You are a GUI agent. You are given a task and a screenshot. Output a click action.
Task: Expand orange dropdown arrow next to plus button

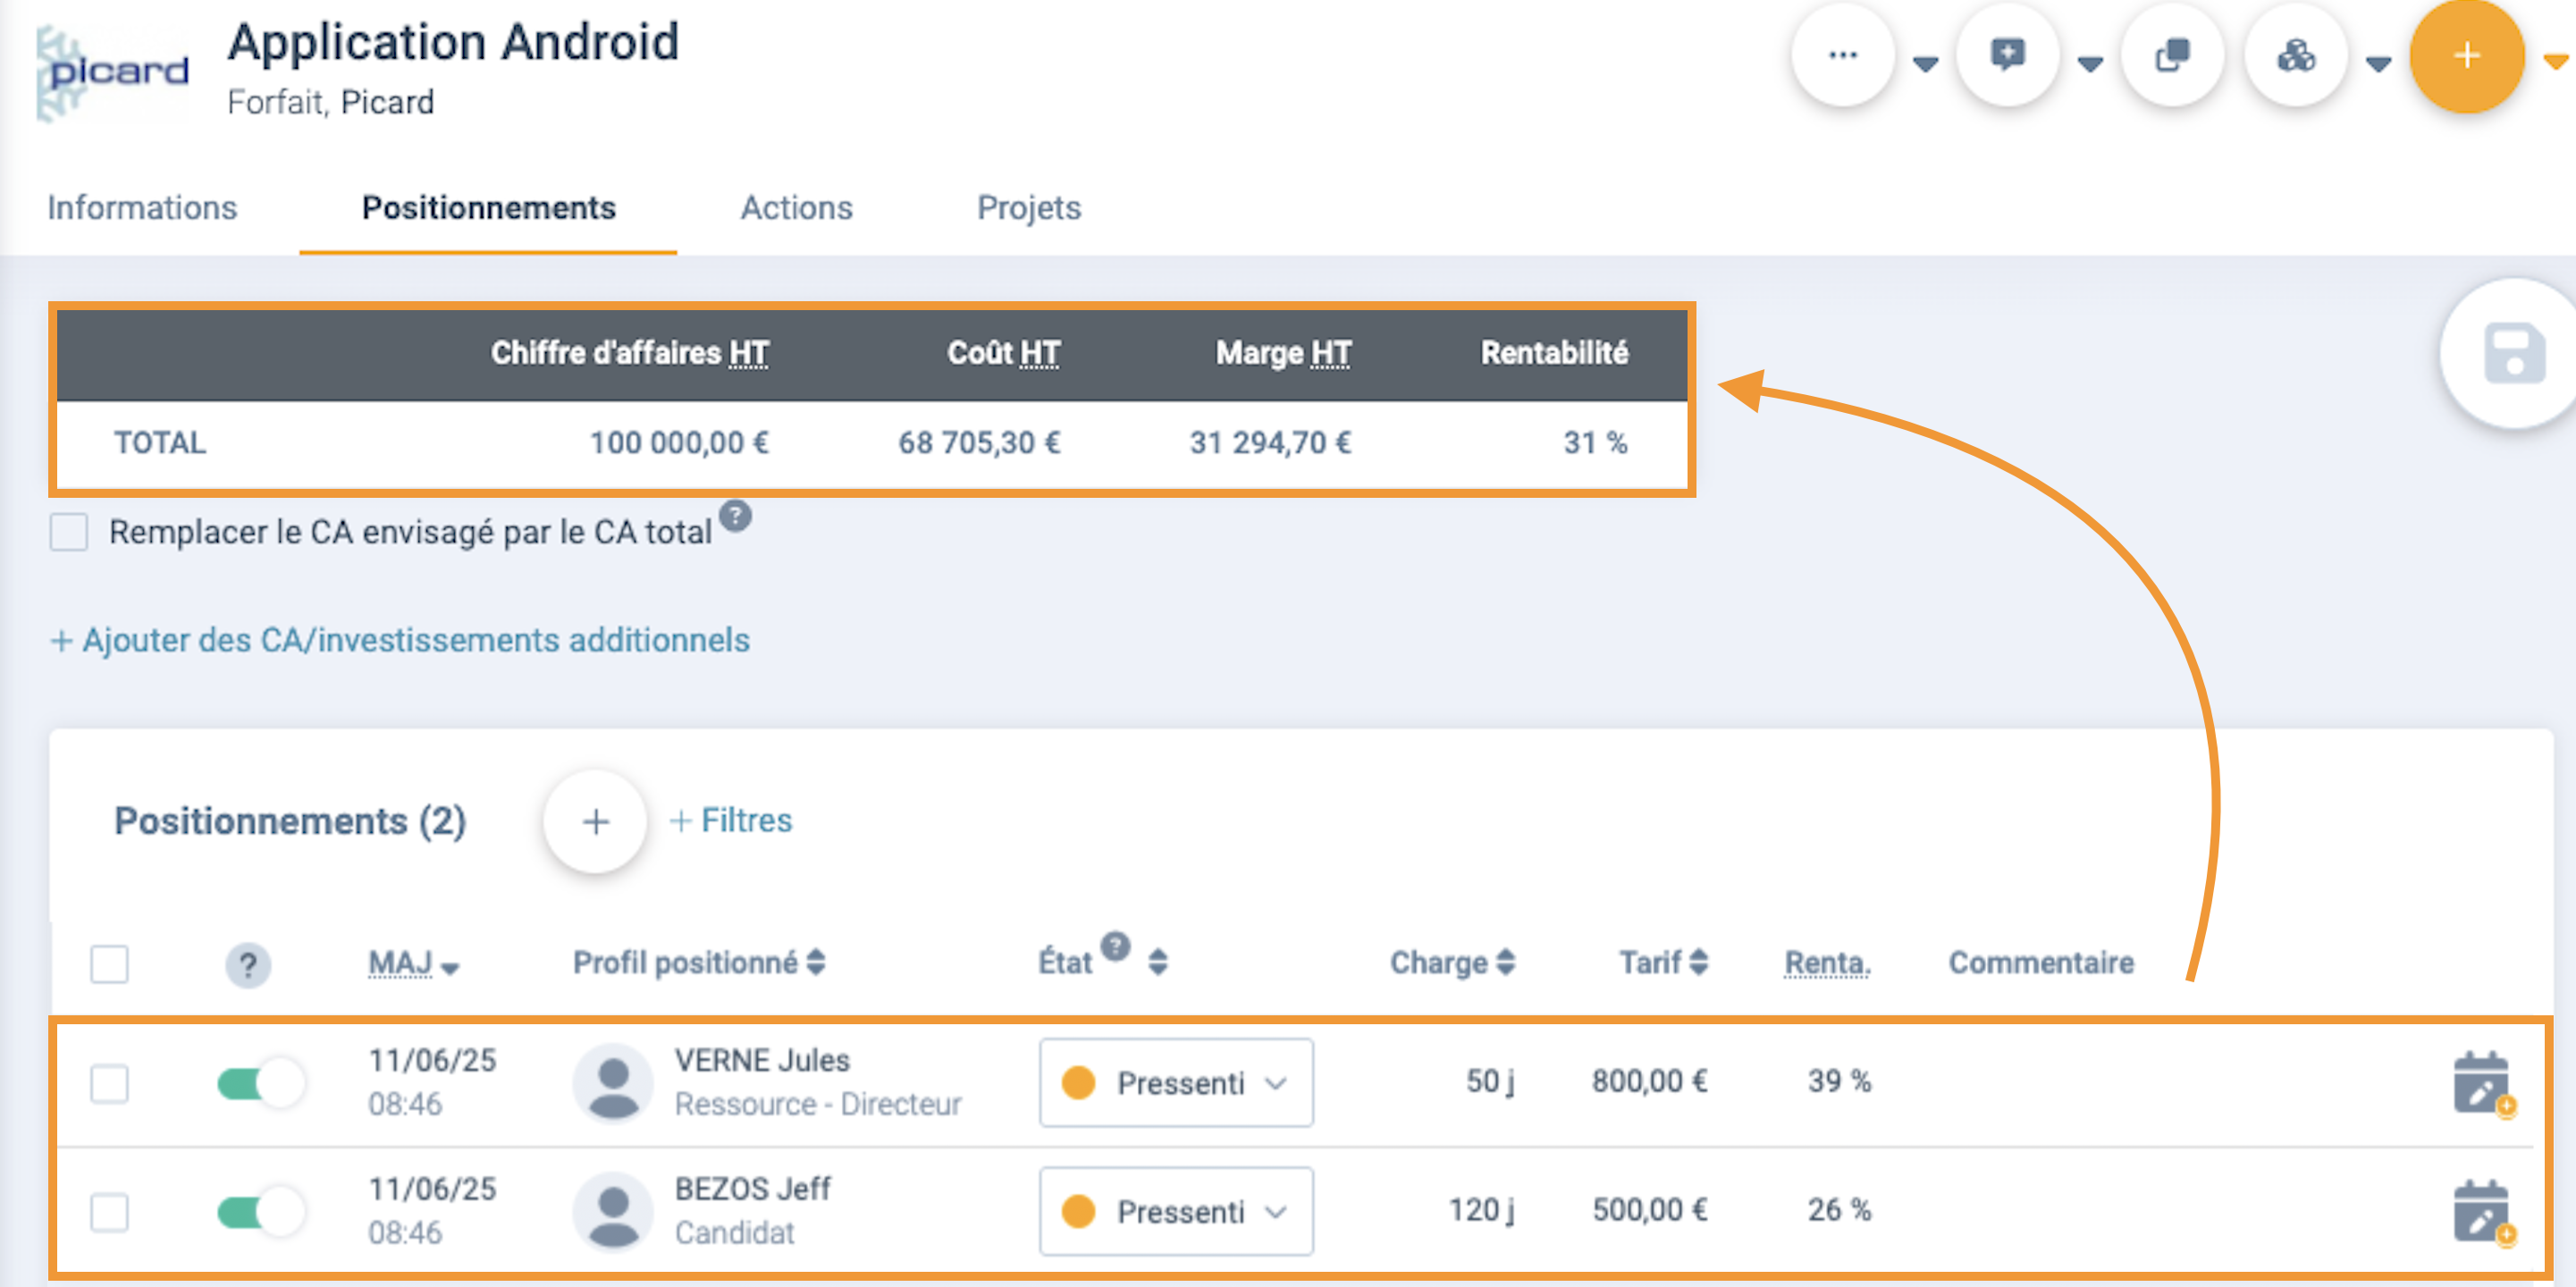click(x=2556, y=63)
